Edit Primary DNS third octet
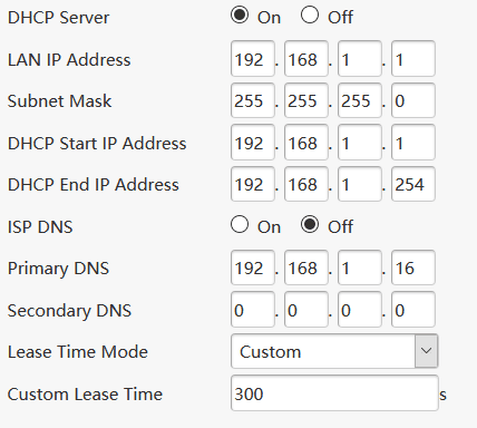Image resolution: width=477 pixels, height=428 pixels. [360, 268]
